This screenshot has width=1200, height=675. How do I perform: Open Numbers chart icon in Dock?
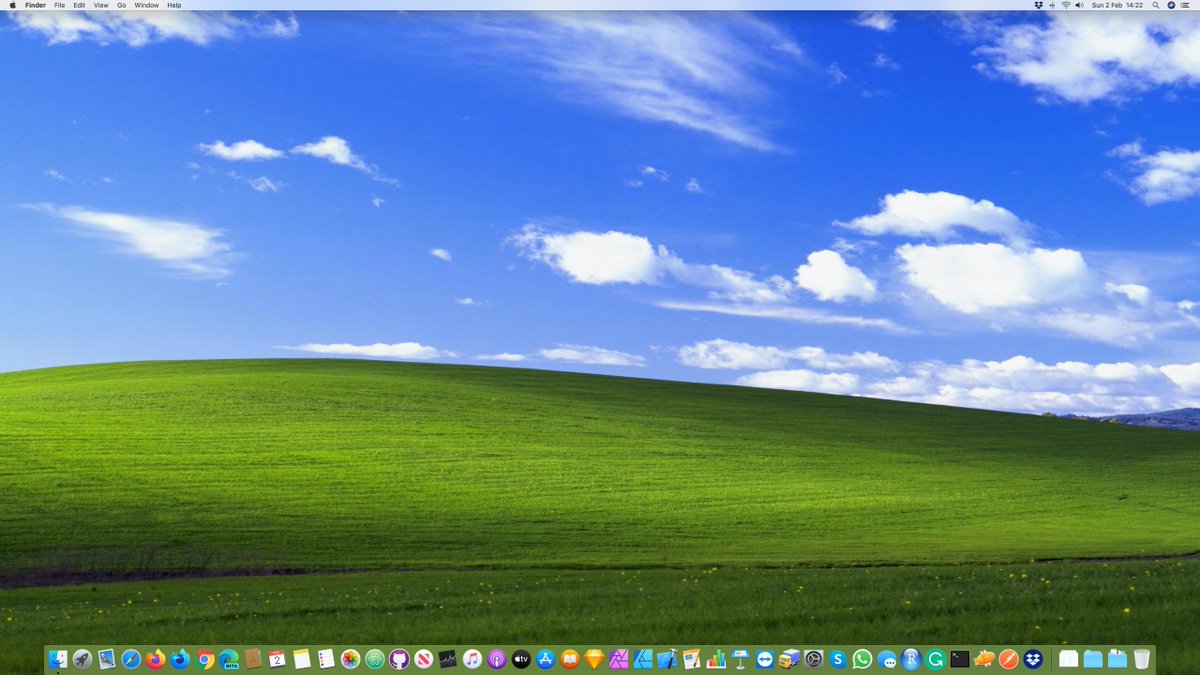pyautogui.click(x=716, y=659)
